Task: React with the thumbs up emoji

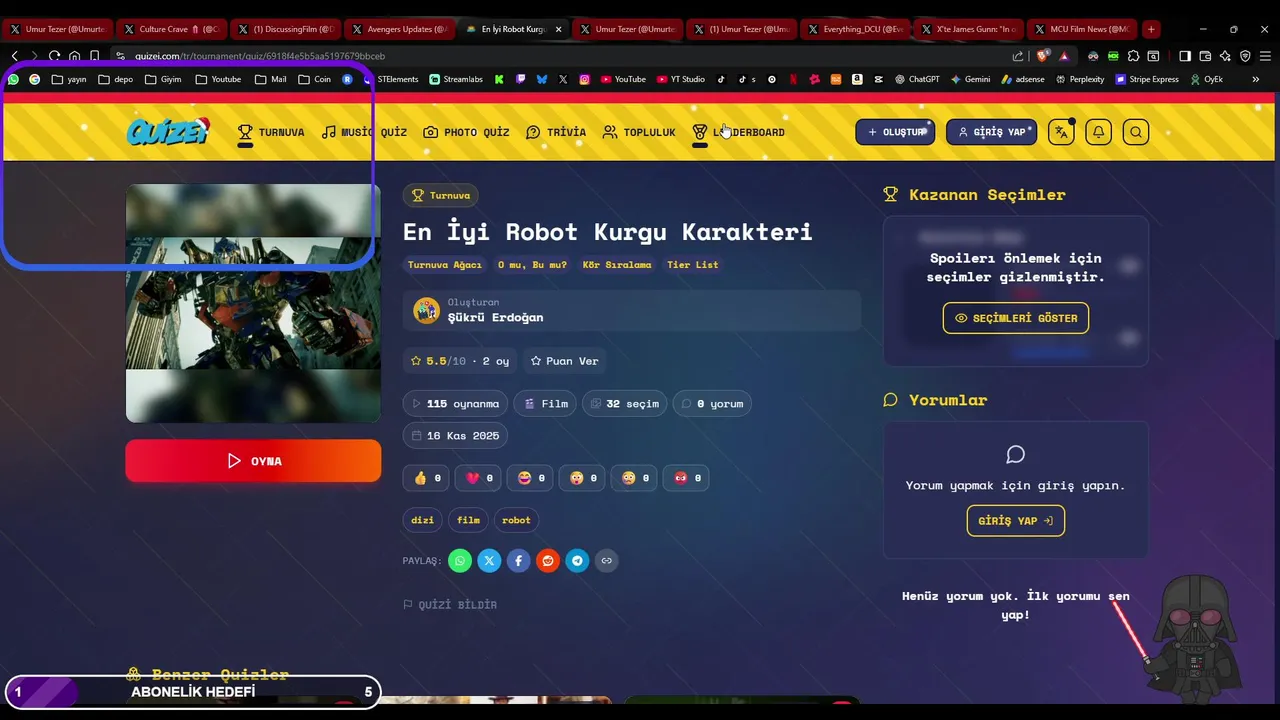Action: point(426,478)
